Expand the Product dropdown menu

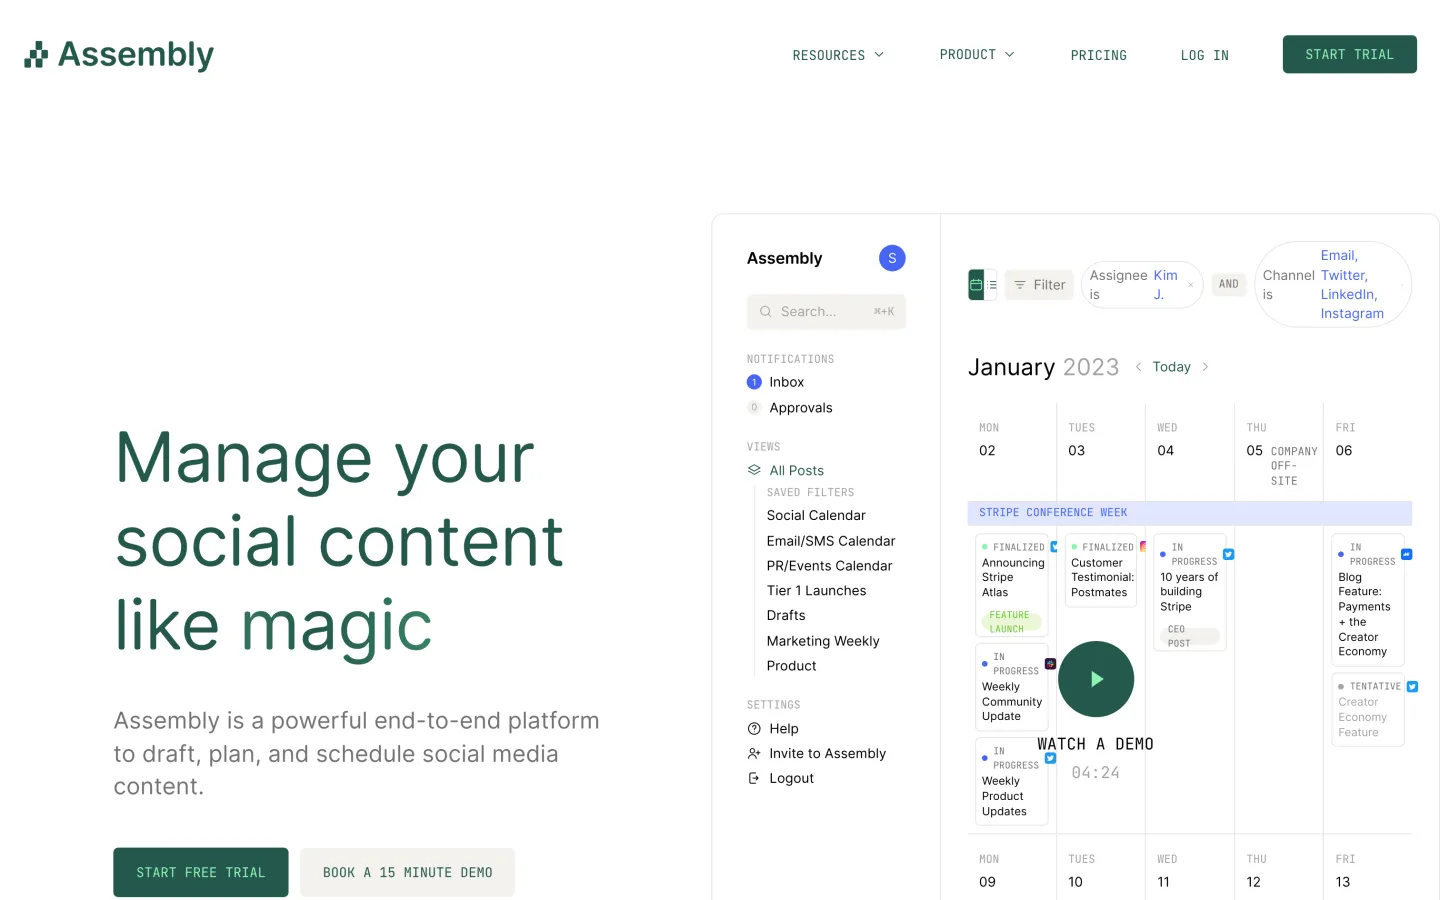click(977, 55)
